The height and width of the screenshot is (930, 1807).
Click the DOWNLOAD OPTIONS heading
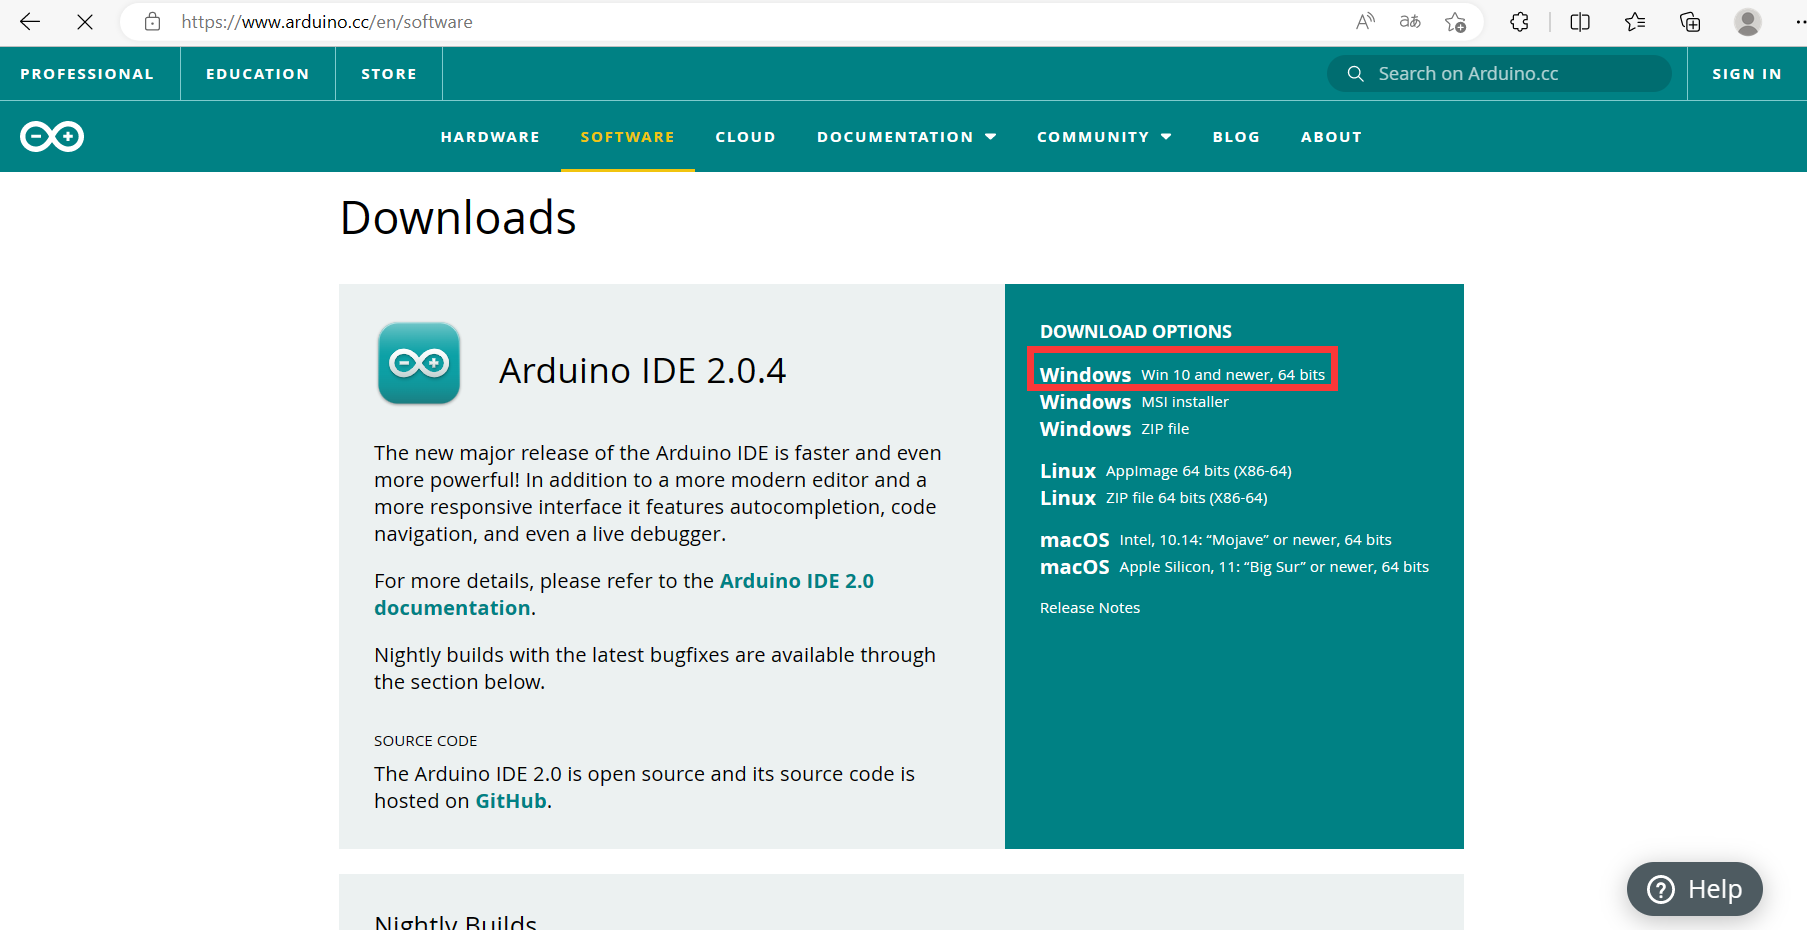(x=1136, y=332)
